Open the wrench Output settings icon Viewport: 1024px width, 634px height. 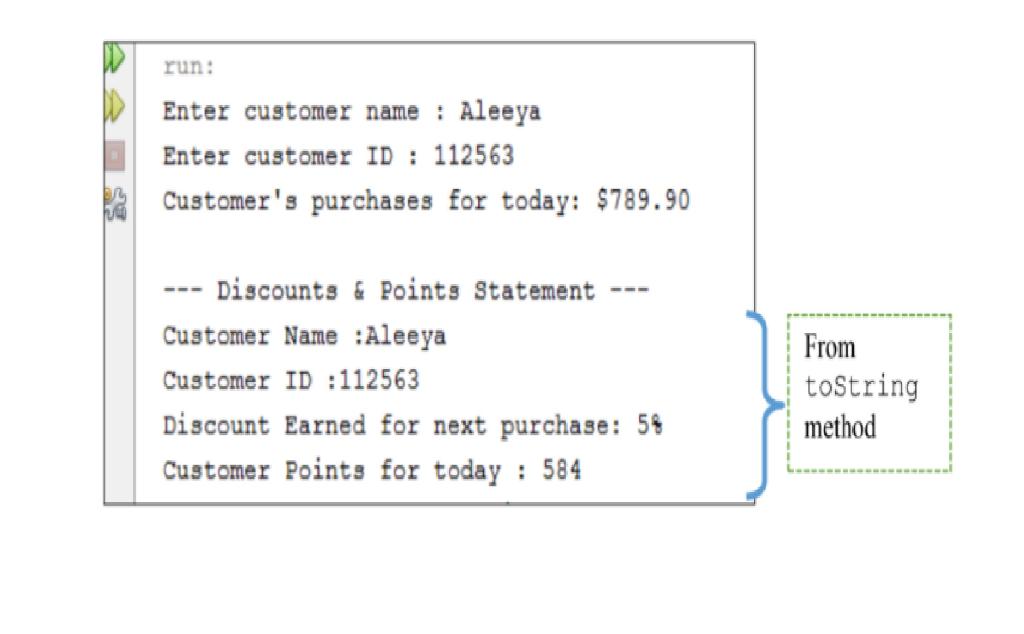point(115,200)
